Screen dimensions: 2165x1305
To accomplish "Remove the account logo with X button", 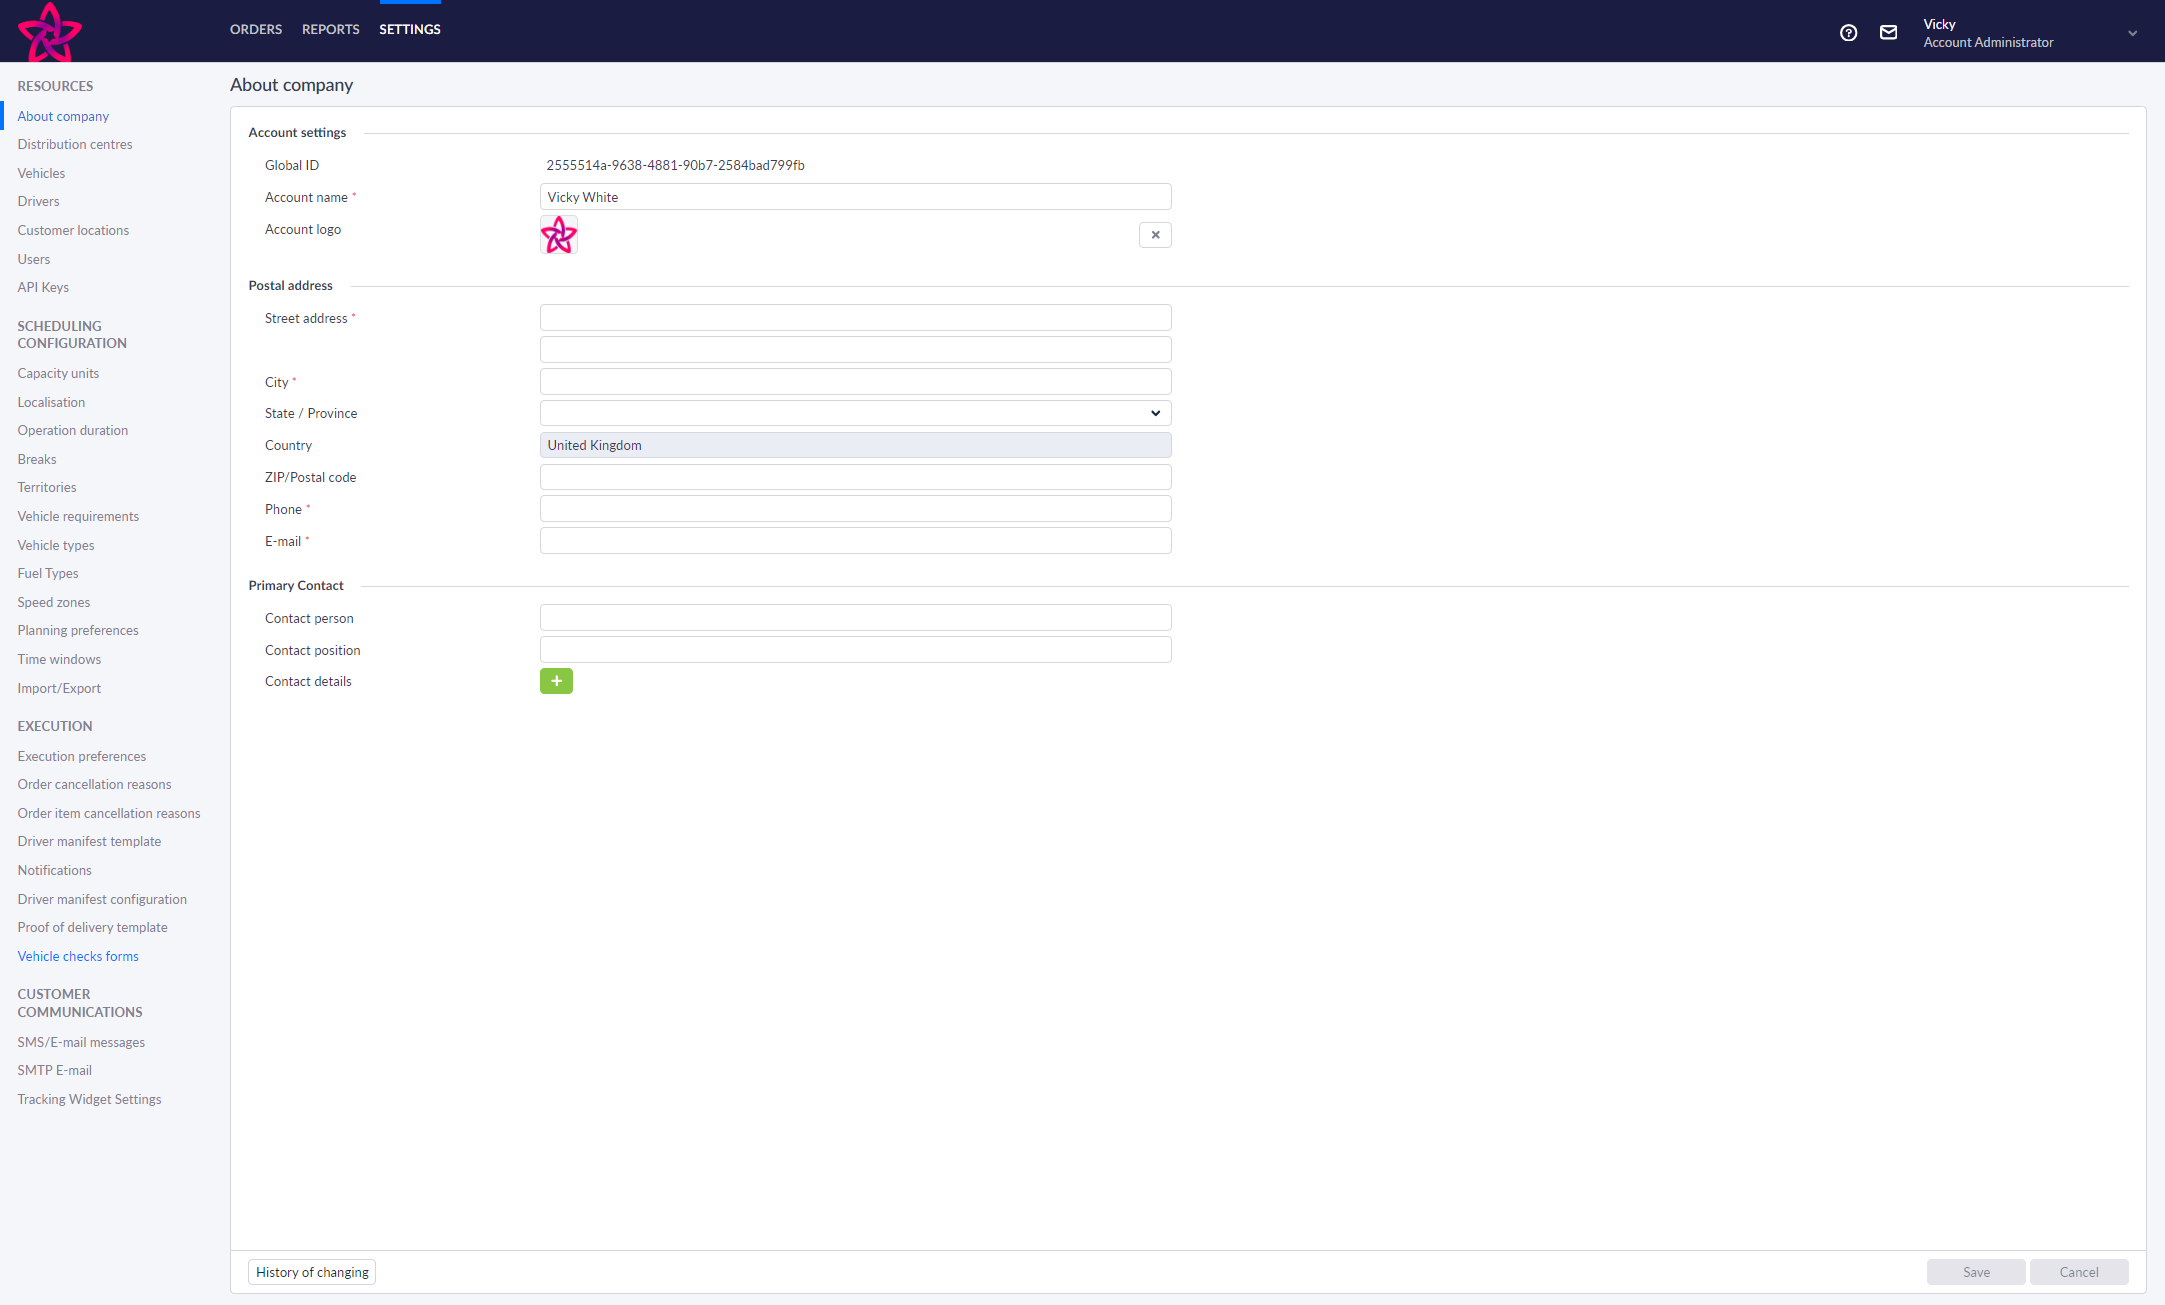I will coord(1155,235).
